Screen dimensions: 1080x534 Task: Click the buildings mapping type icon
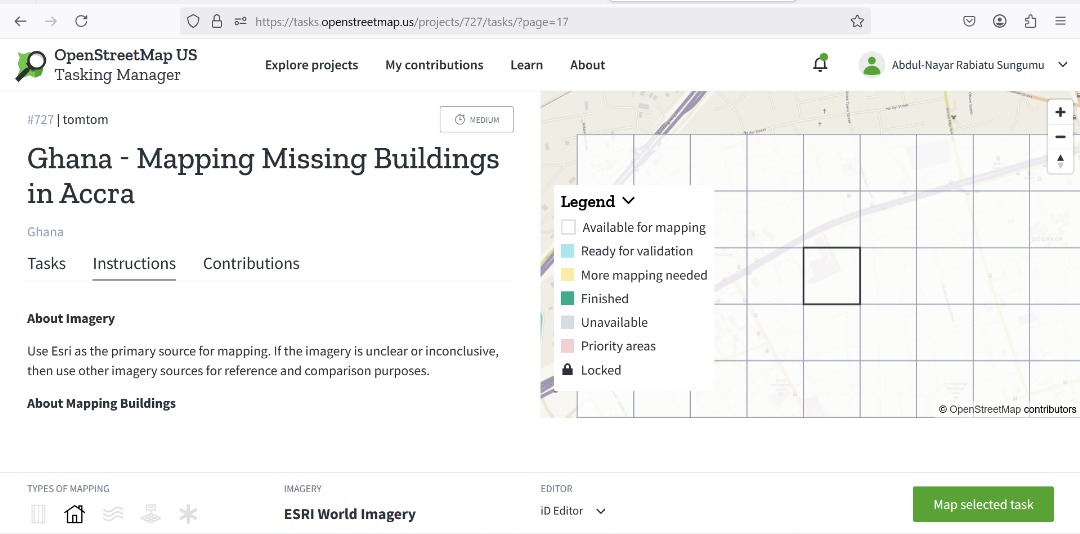74,513
